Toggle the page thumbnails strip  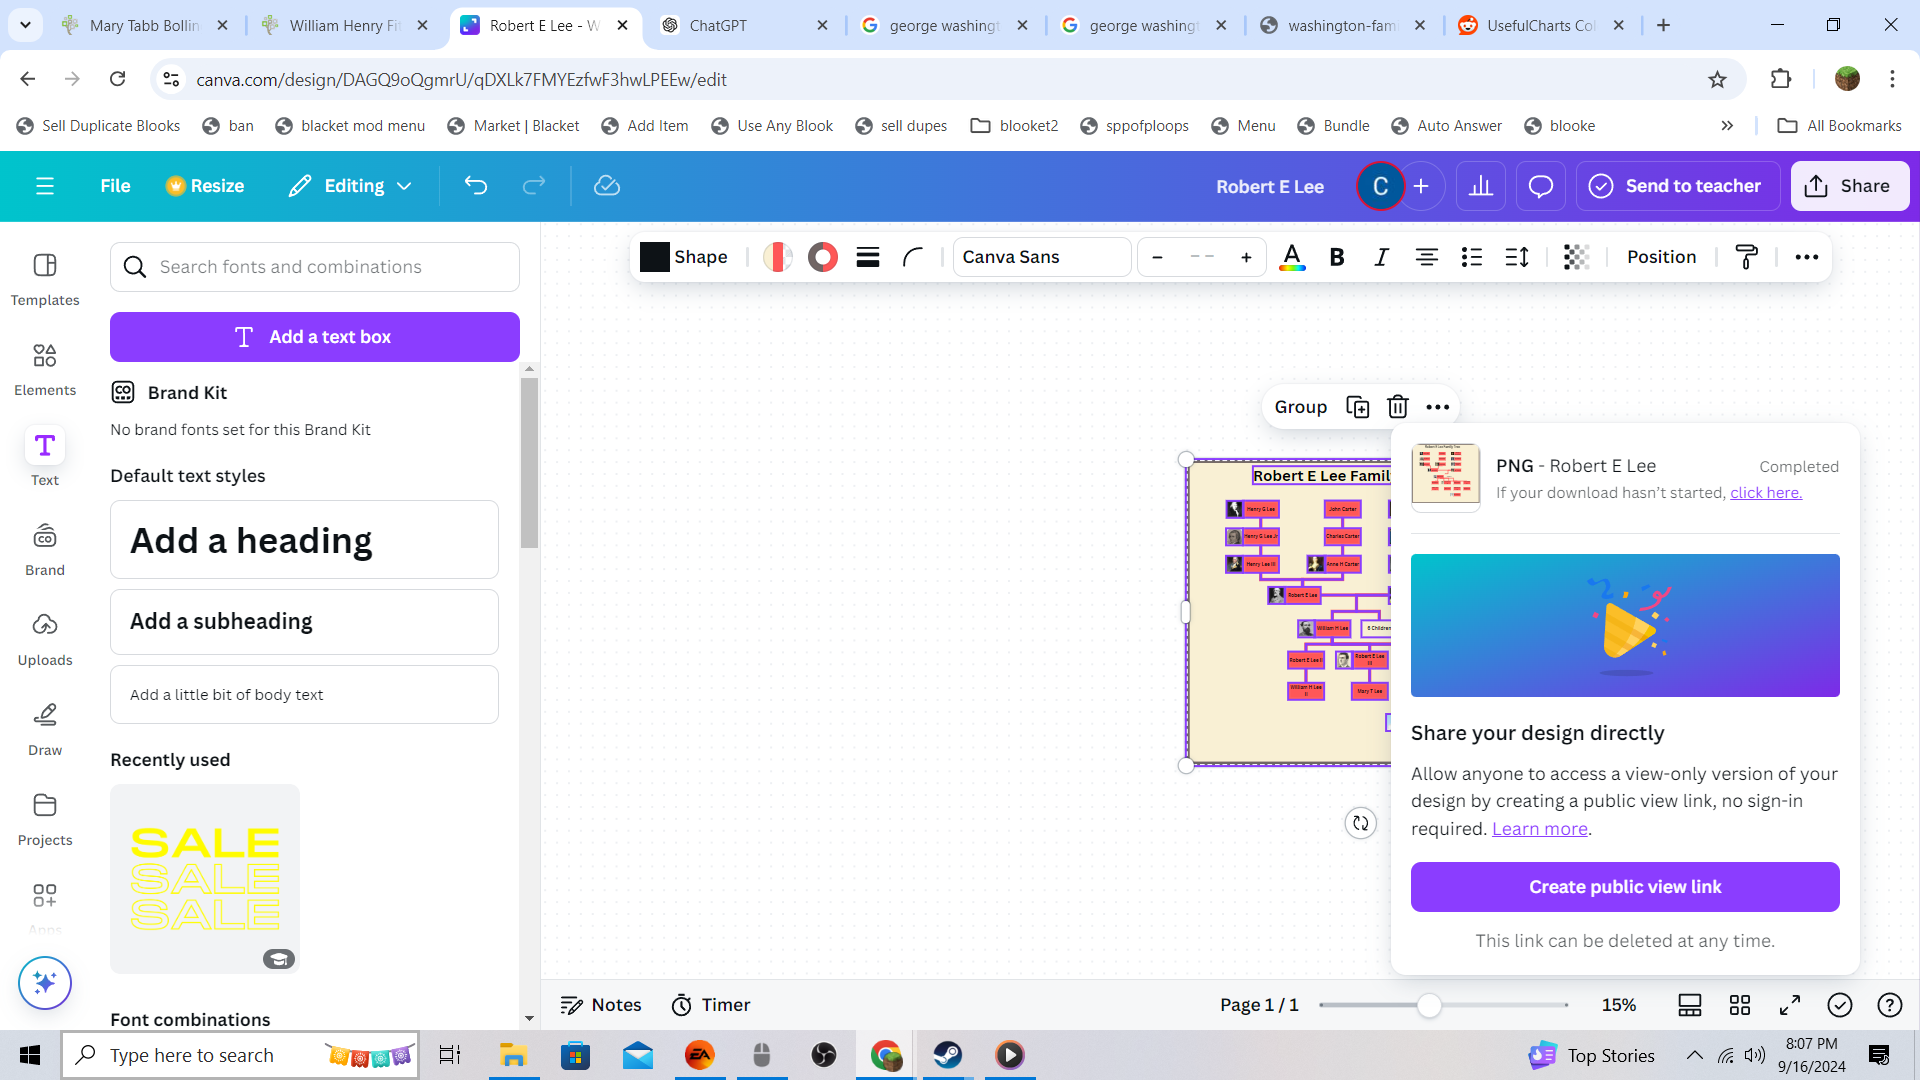[x=1690, y=1005]
